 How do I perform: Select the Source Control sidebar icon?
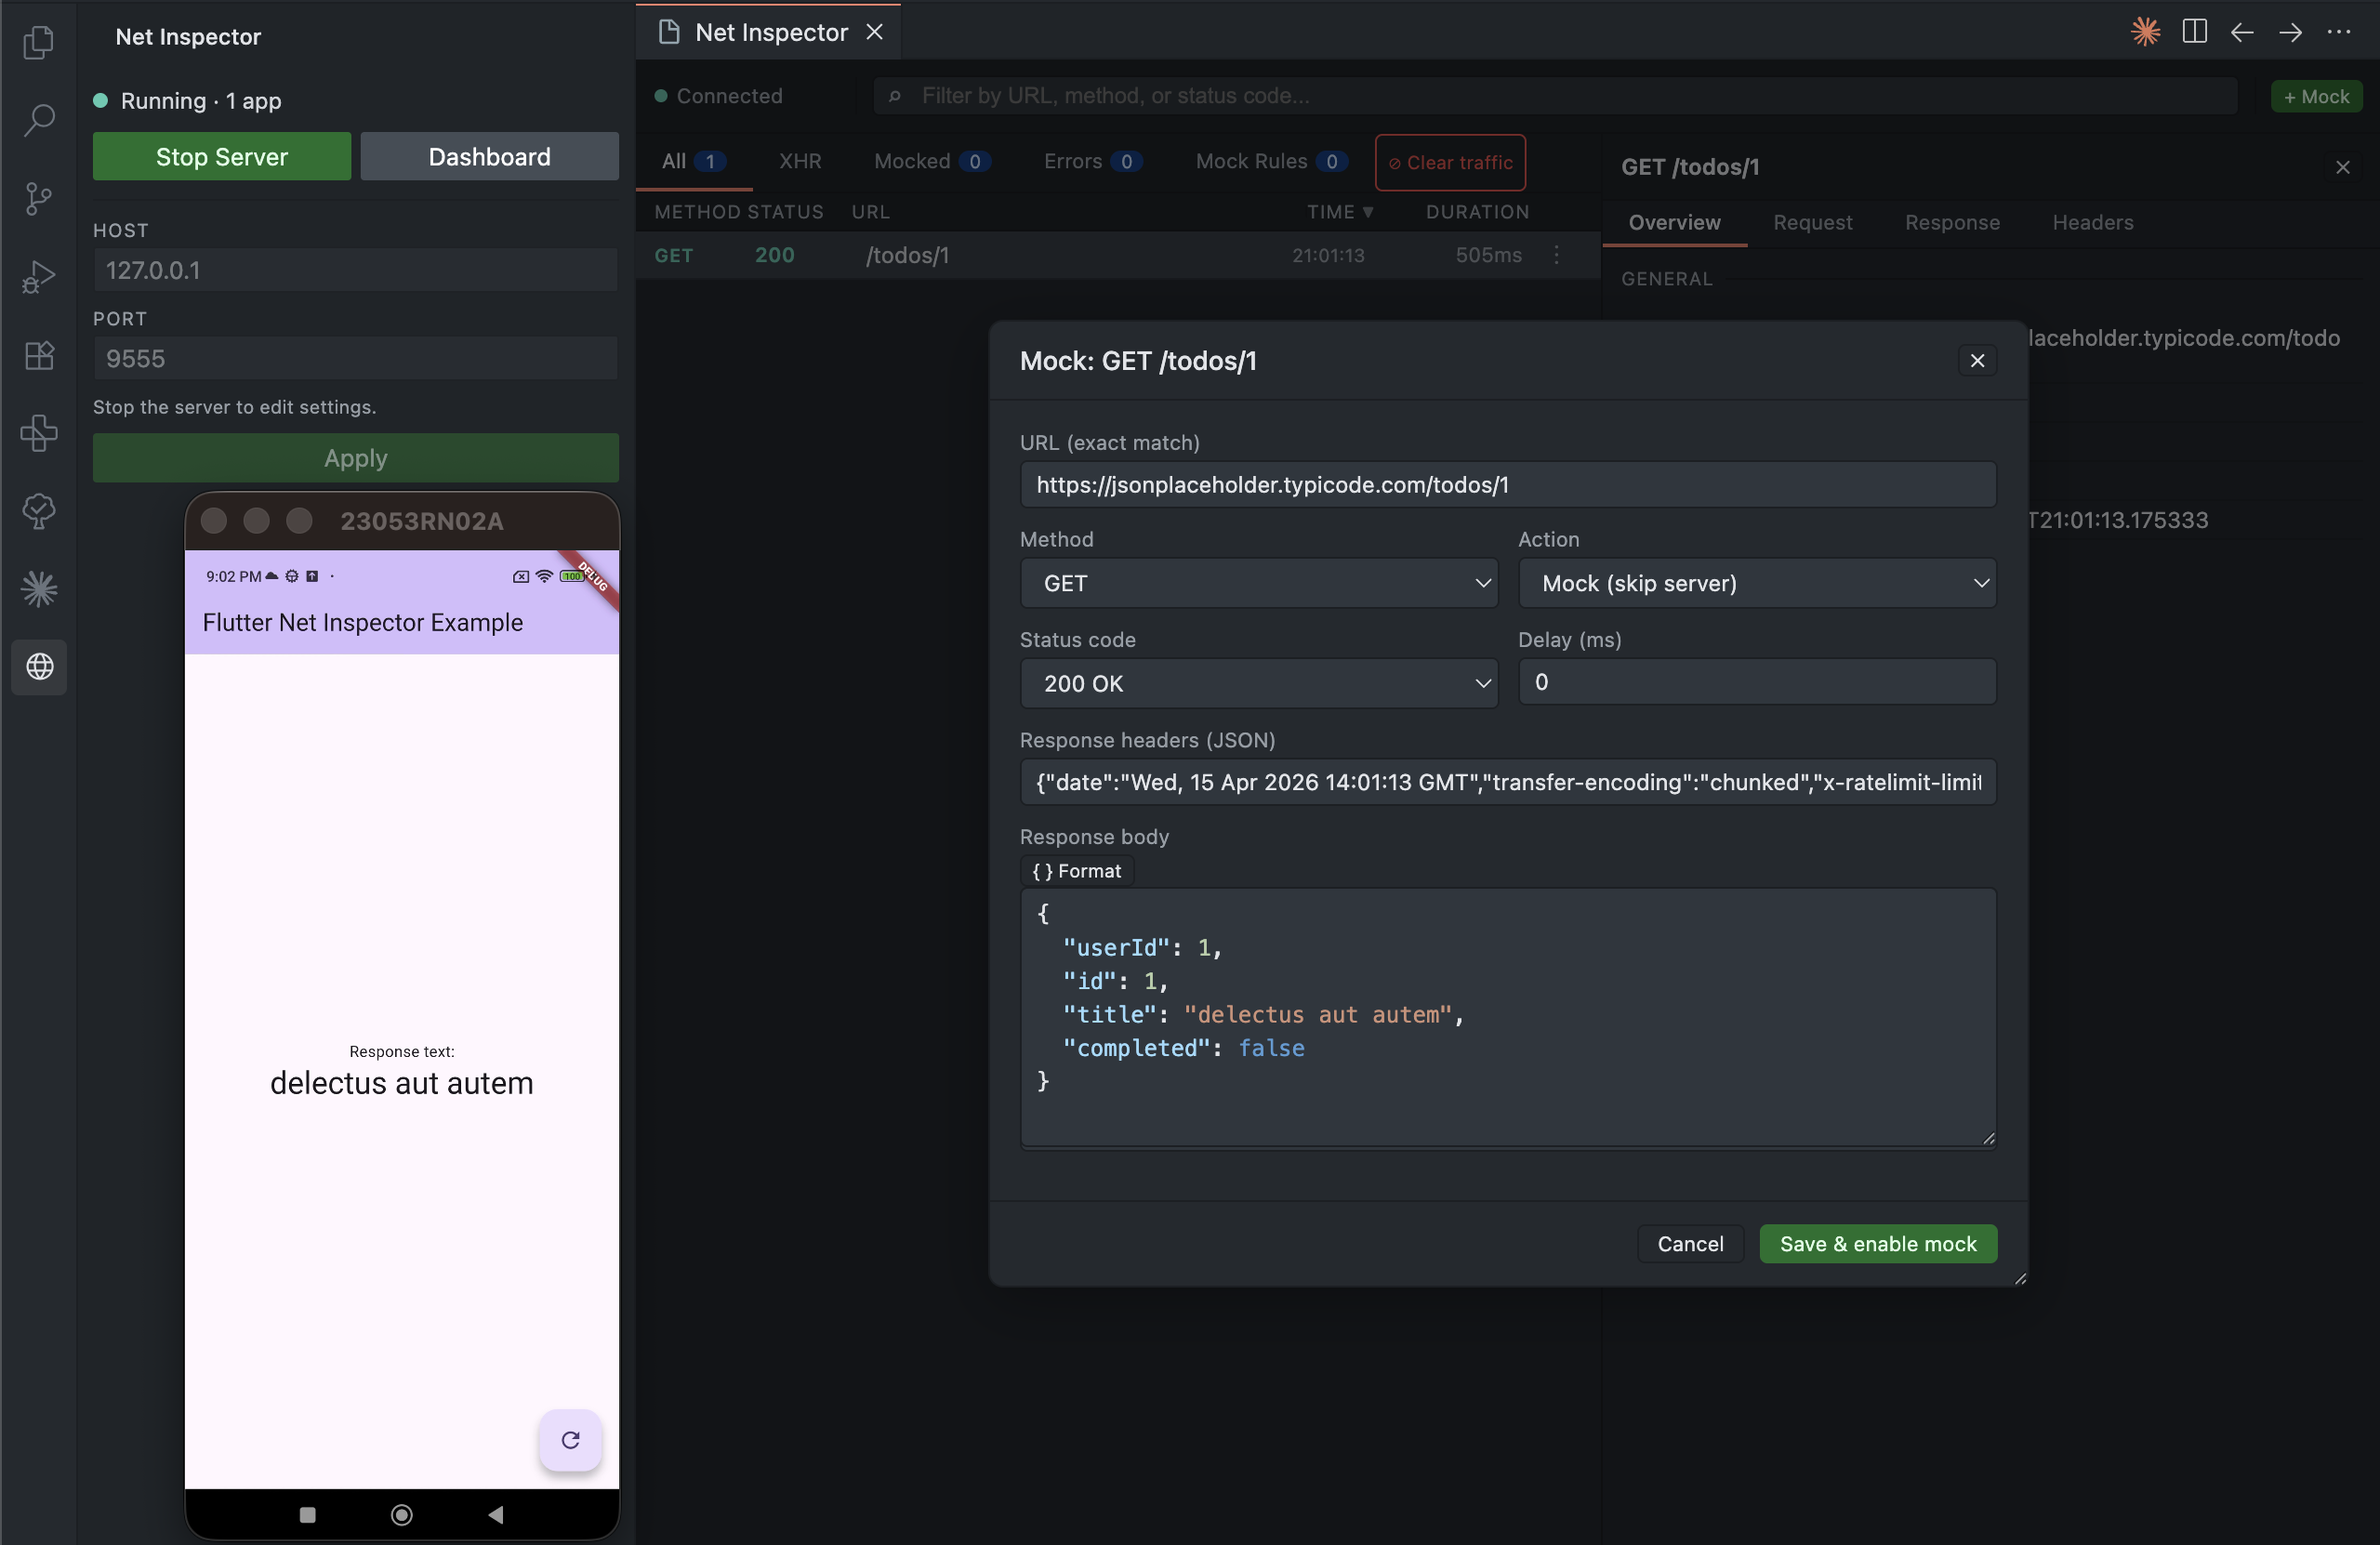(38, 198)
